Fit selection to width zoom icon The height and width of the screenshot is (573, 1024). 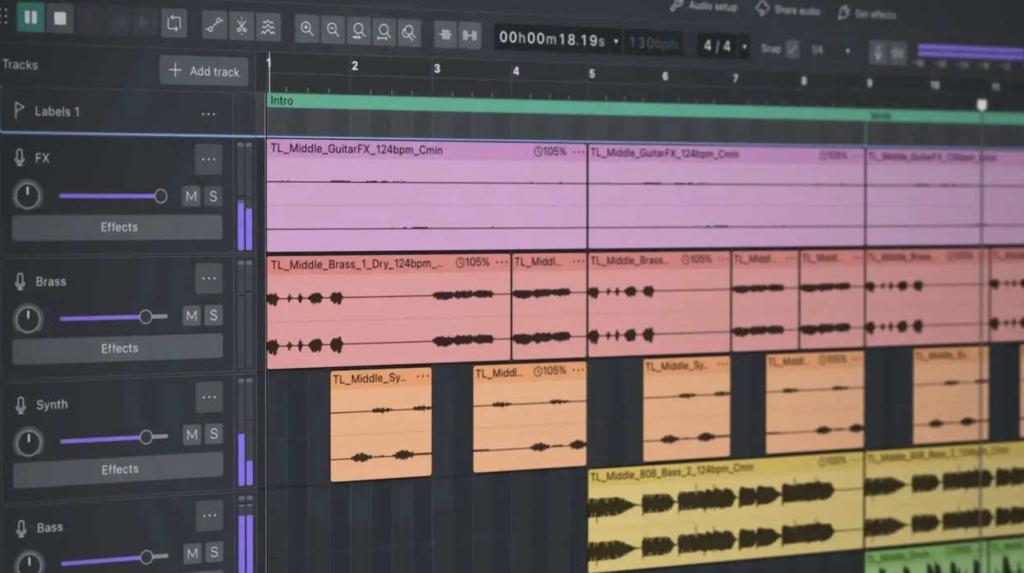pyautogui.click(x=358, y=31)
